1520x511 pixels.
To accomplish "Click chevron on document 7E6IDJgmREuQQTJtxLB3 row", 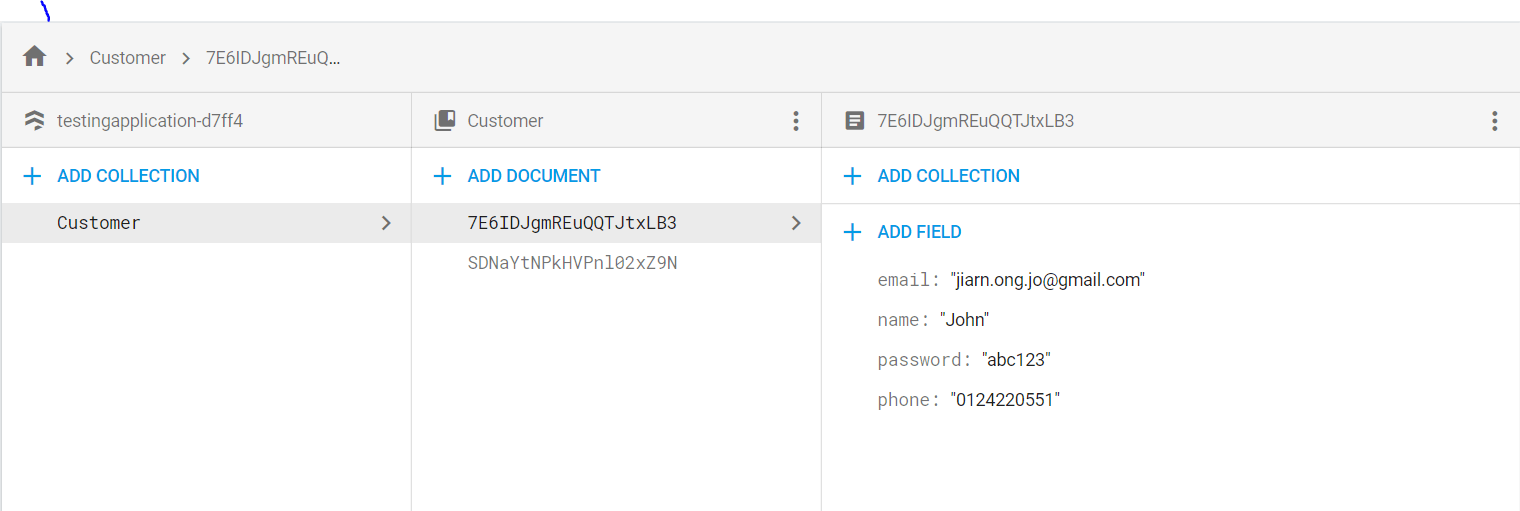I will tap(796, 223).
